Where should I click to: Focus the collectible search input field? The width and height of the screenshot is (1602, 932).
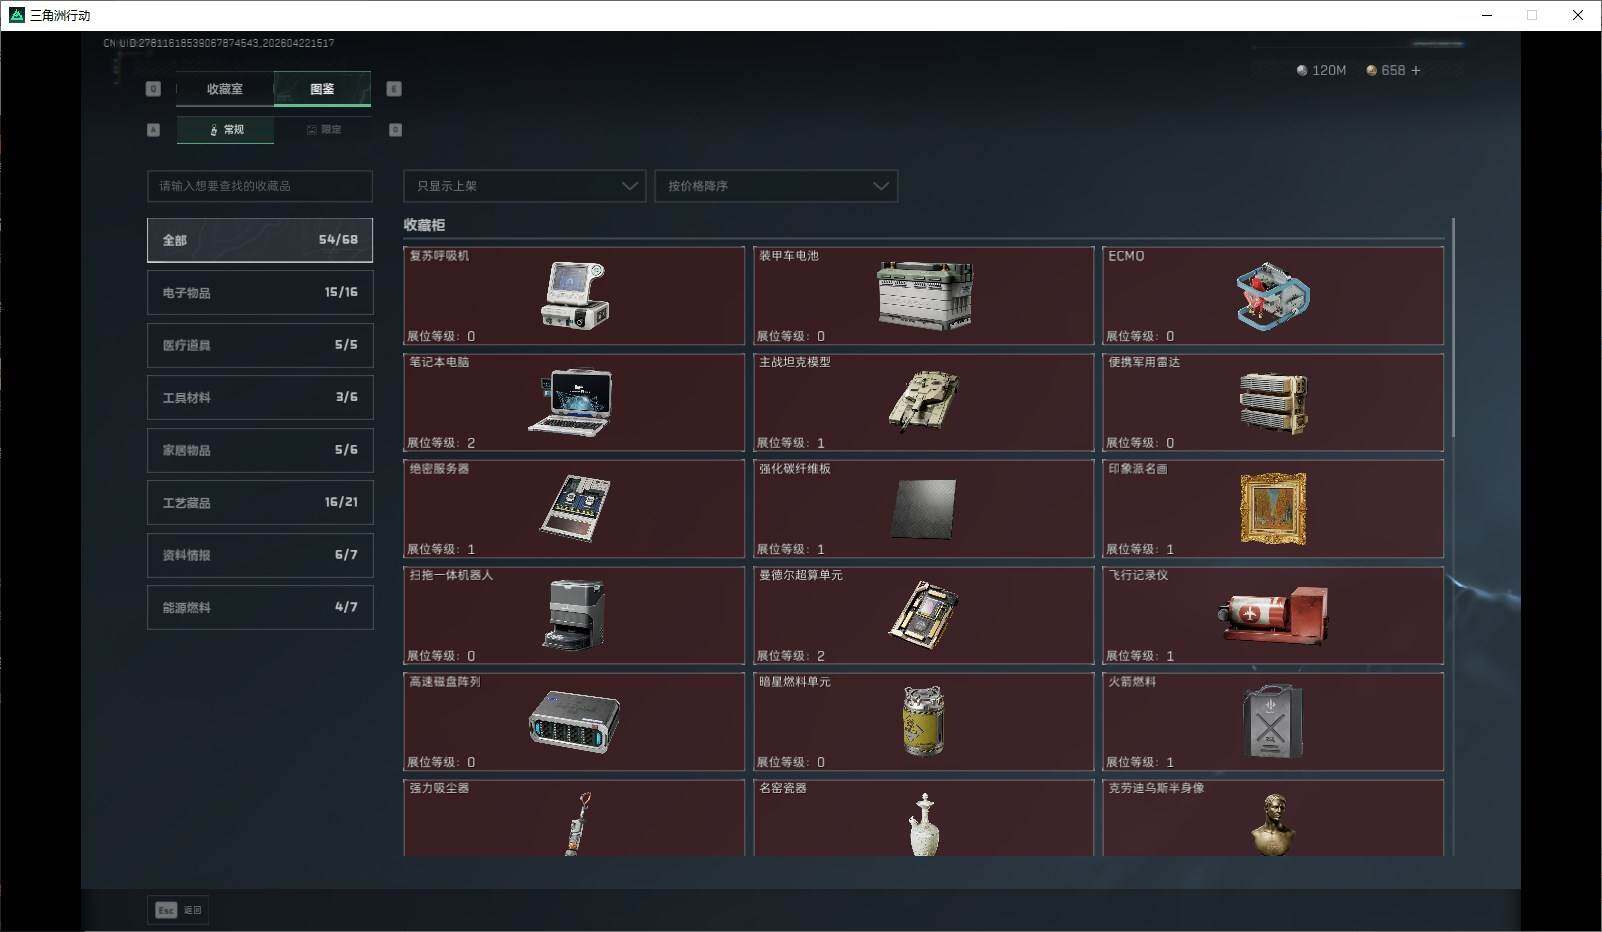click(260, 186)
